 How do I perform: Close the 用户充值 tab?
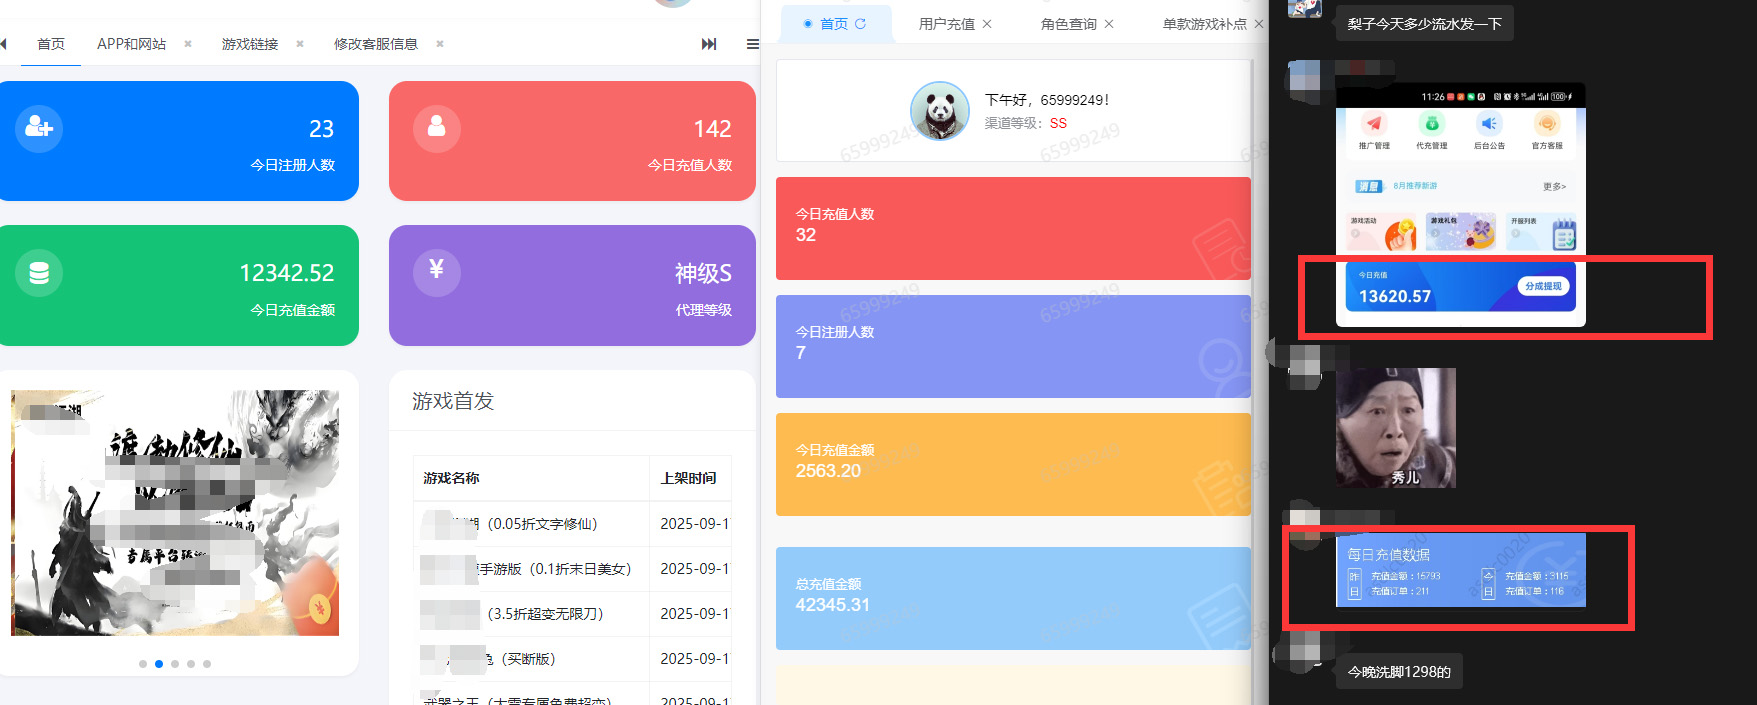click(x=987, y=24)
